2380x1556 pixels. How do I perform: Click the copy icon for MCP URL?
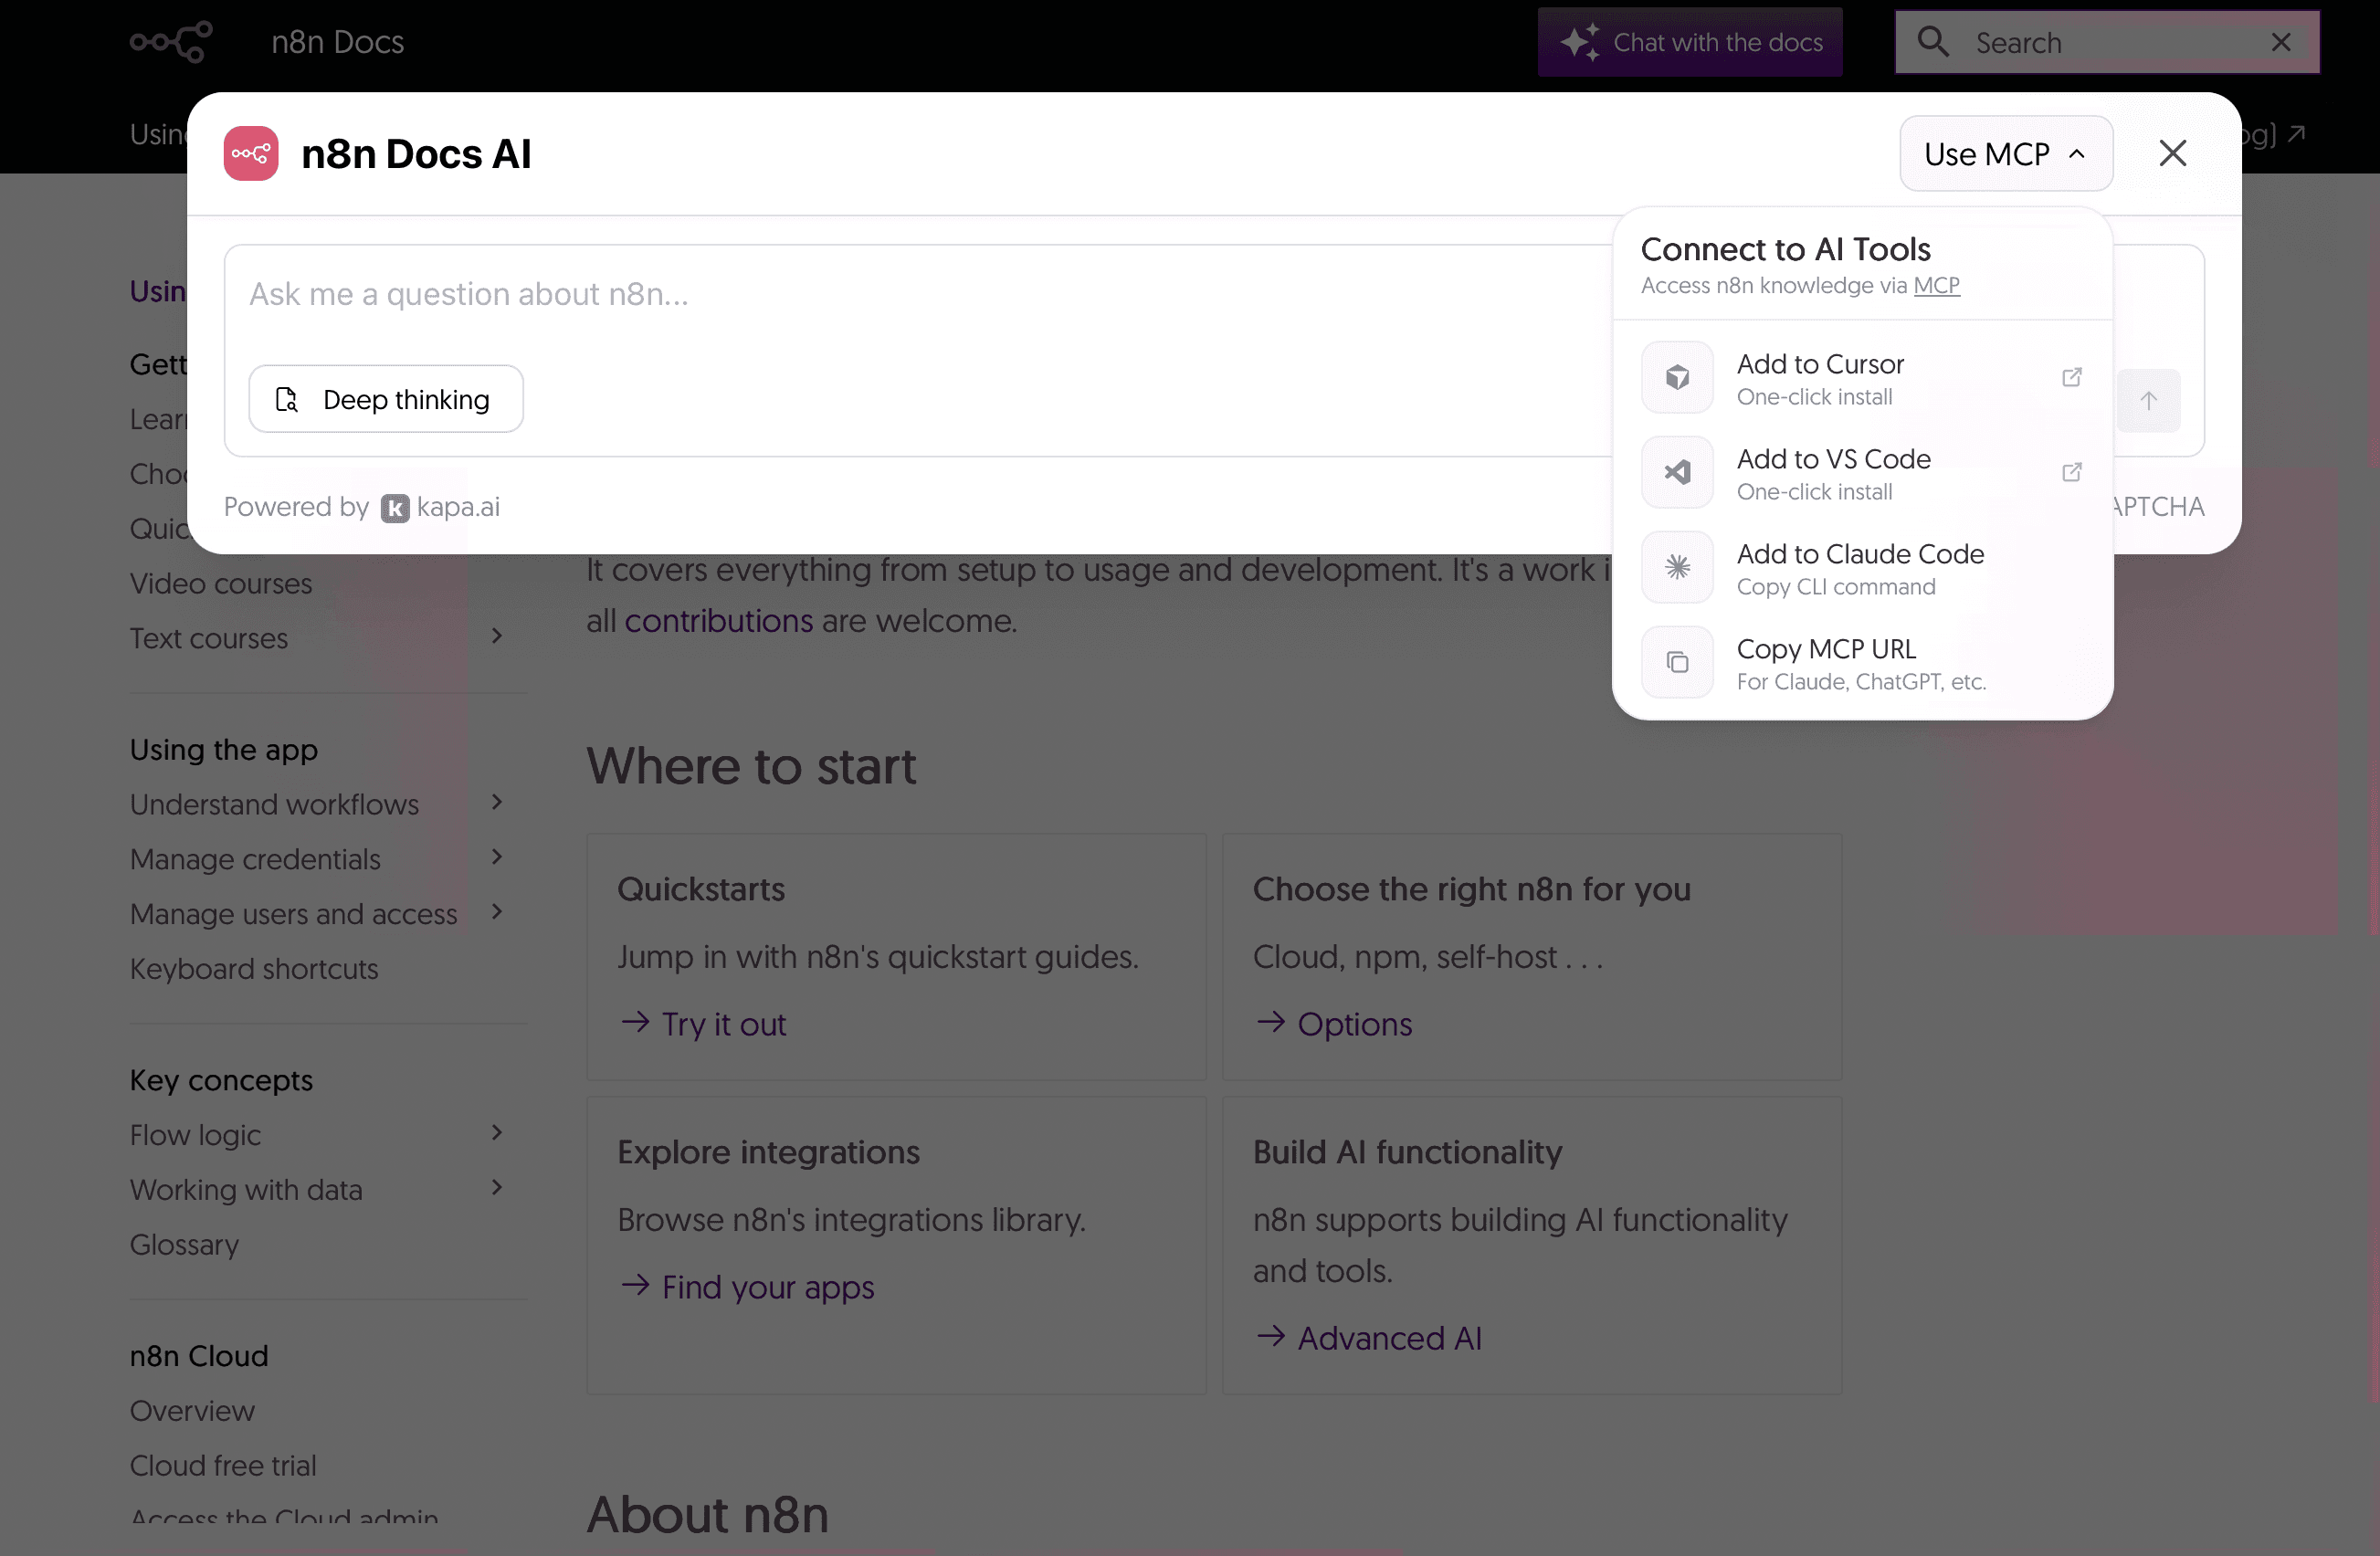point(1677,662)
